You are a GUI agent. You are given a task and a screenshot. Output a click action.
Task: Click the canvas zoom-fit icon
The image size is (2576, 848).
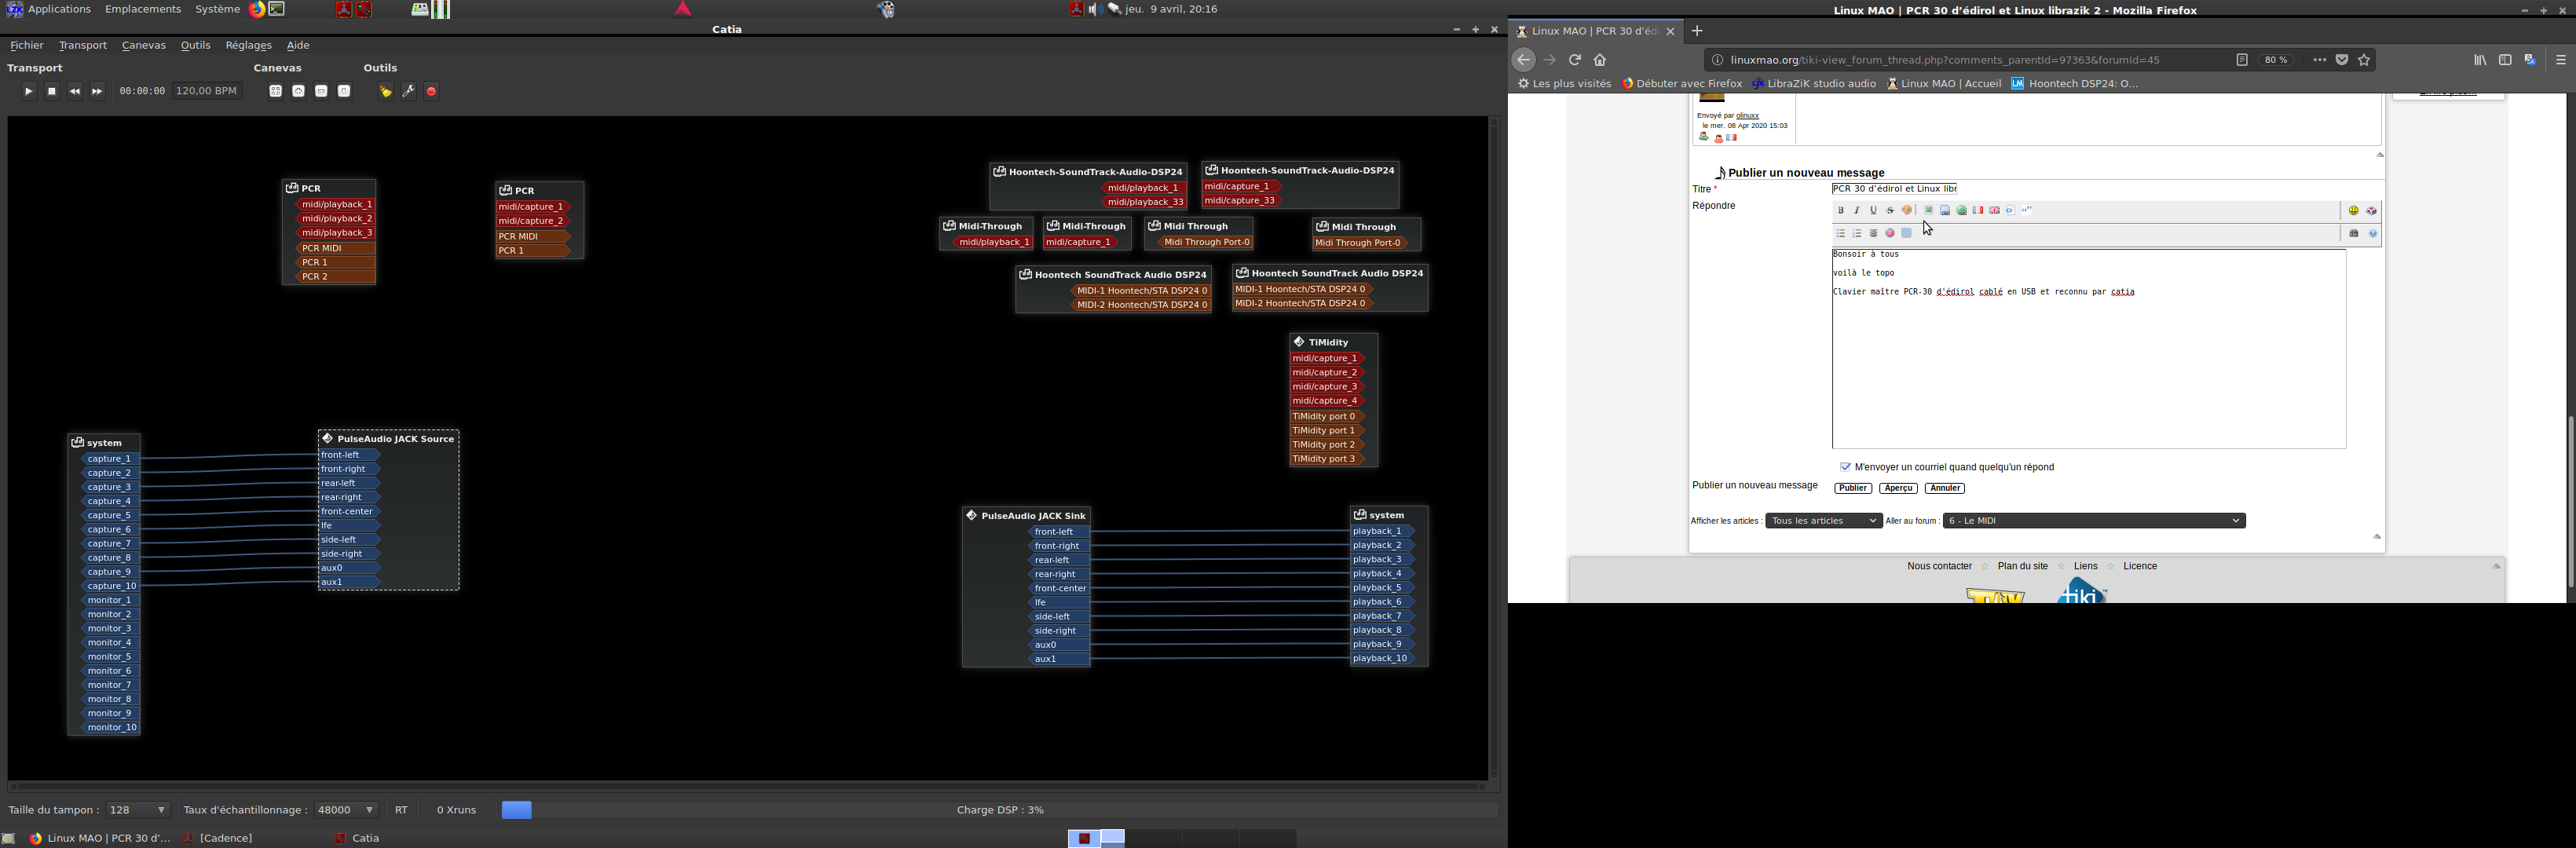[x=276, y=91]
